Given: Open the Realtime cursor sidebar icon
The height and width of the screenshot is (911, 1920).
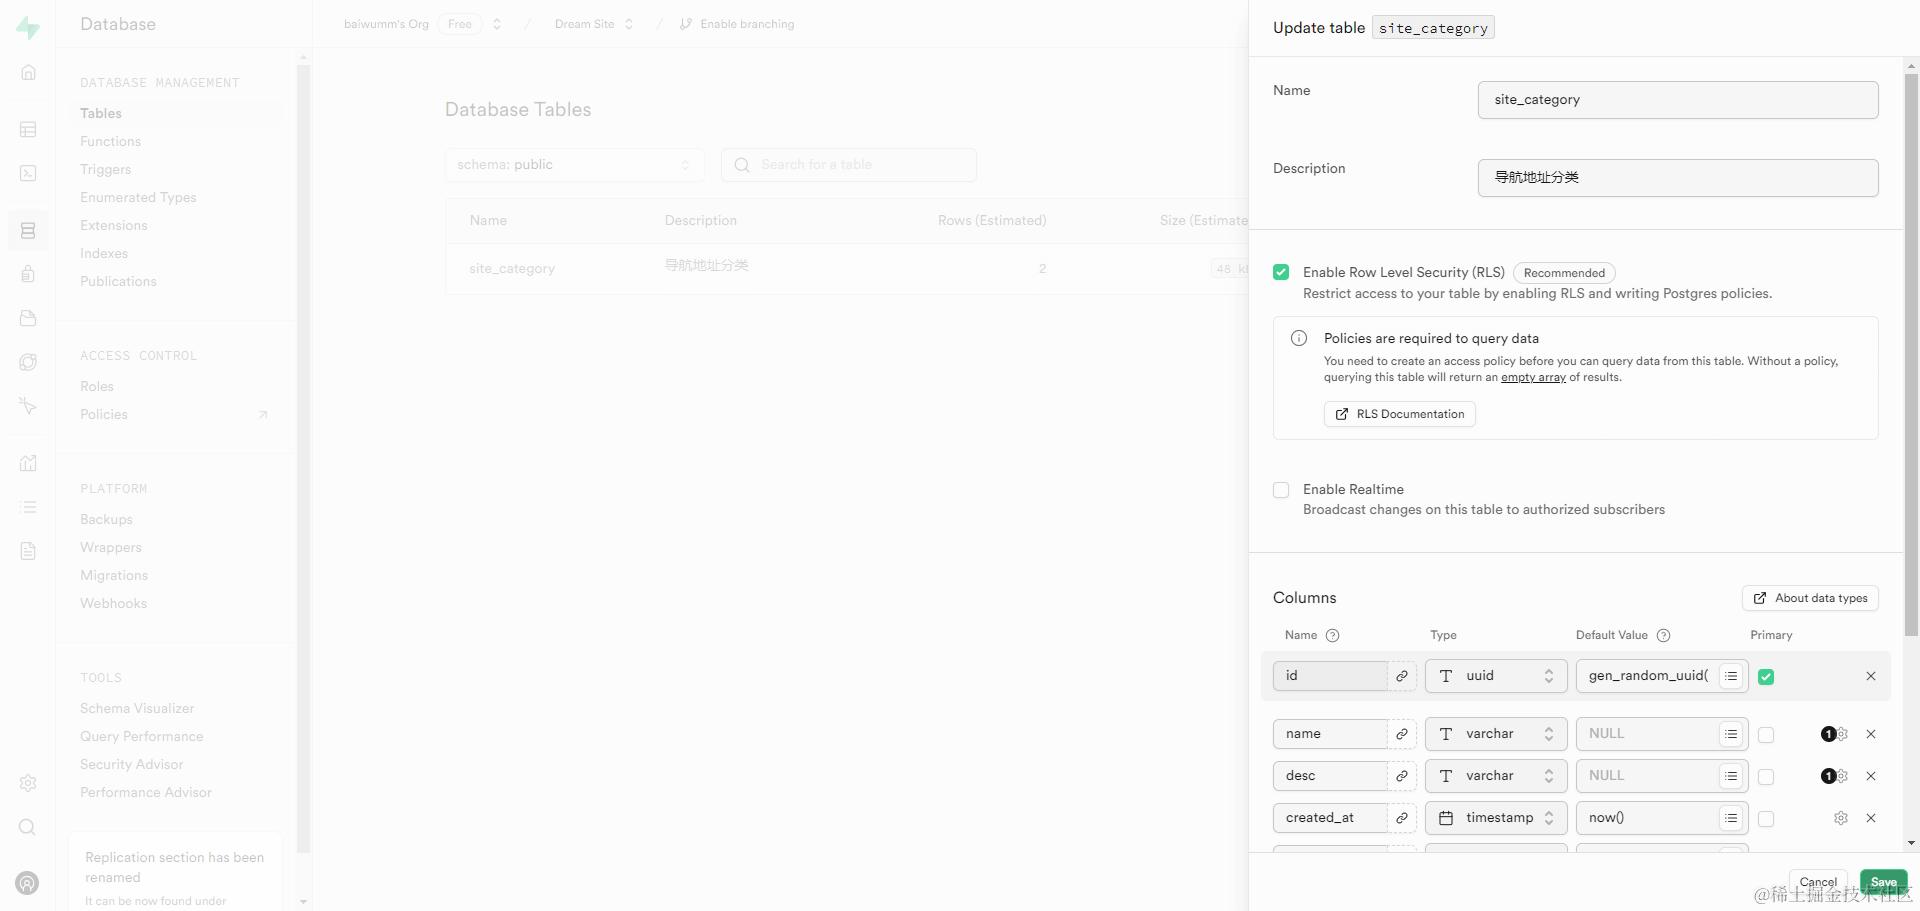Looking at the screenshot, I should pyautogui.click(x=28, y=406).
